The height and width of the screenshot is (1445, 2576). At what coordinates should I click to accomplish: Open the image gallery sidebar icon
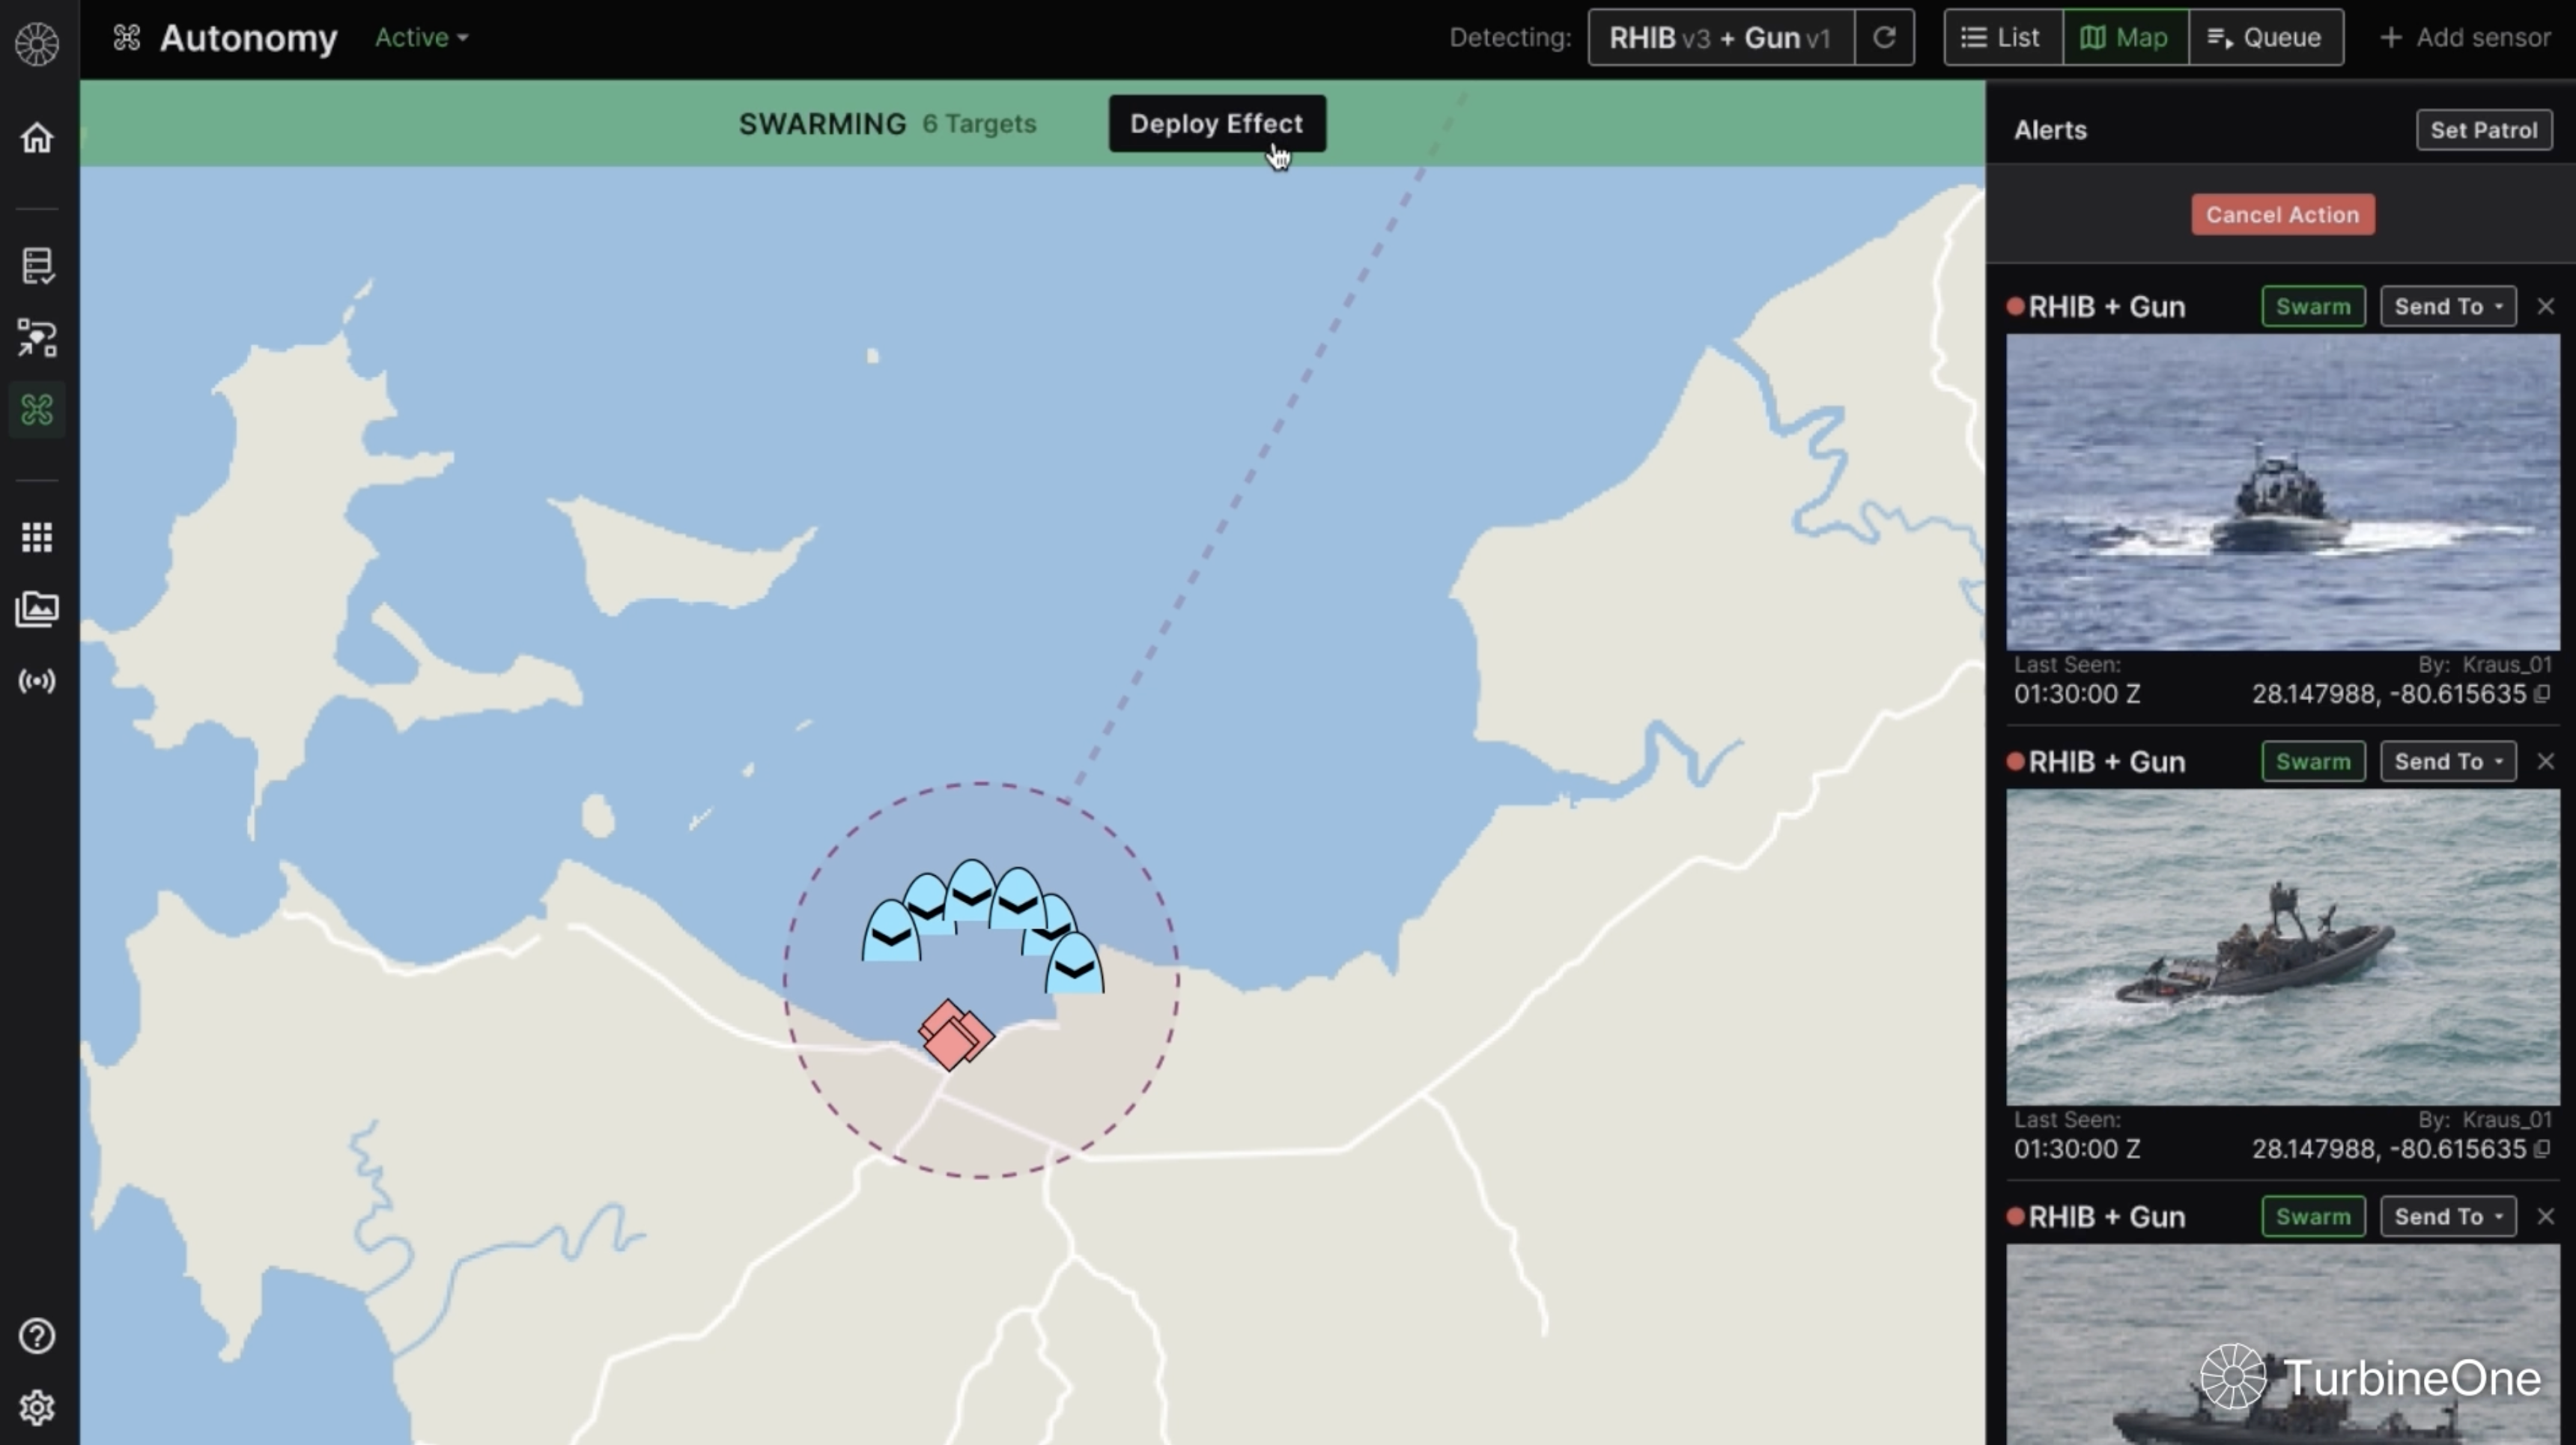(37, 609)
